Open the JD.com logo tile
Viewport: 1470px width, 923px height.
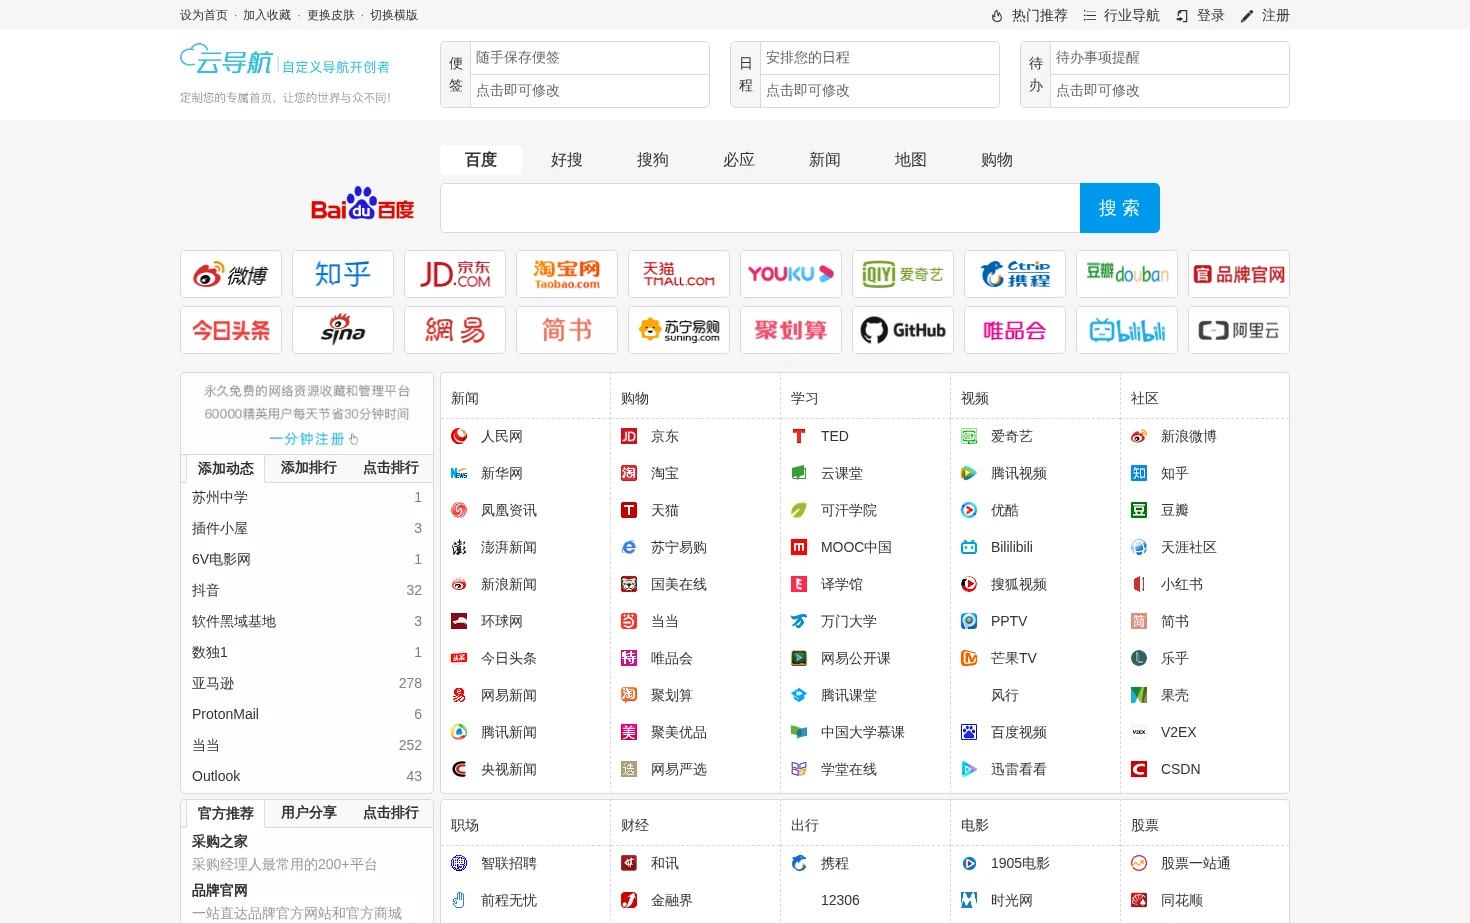pyautogui.click(x=455, y=274)
